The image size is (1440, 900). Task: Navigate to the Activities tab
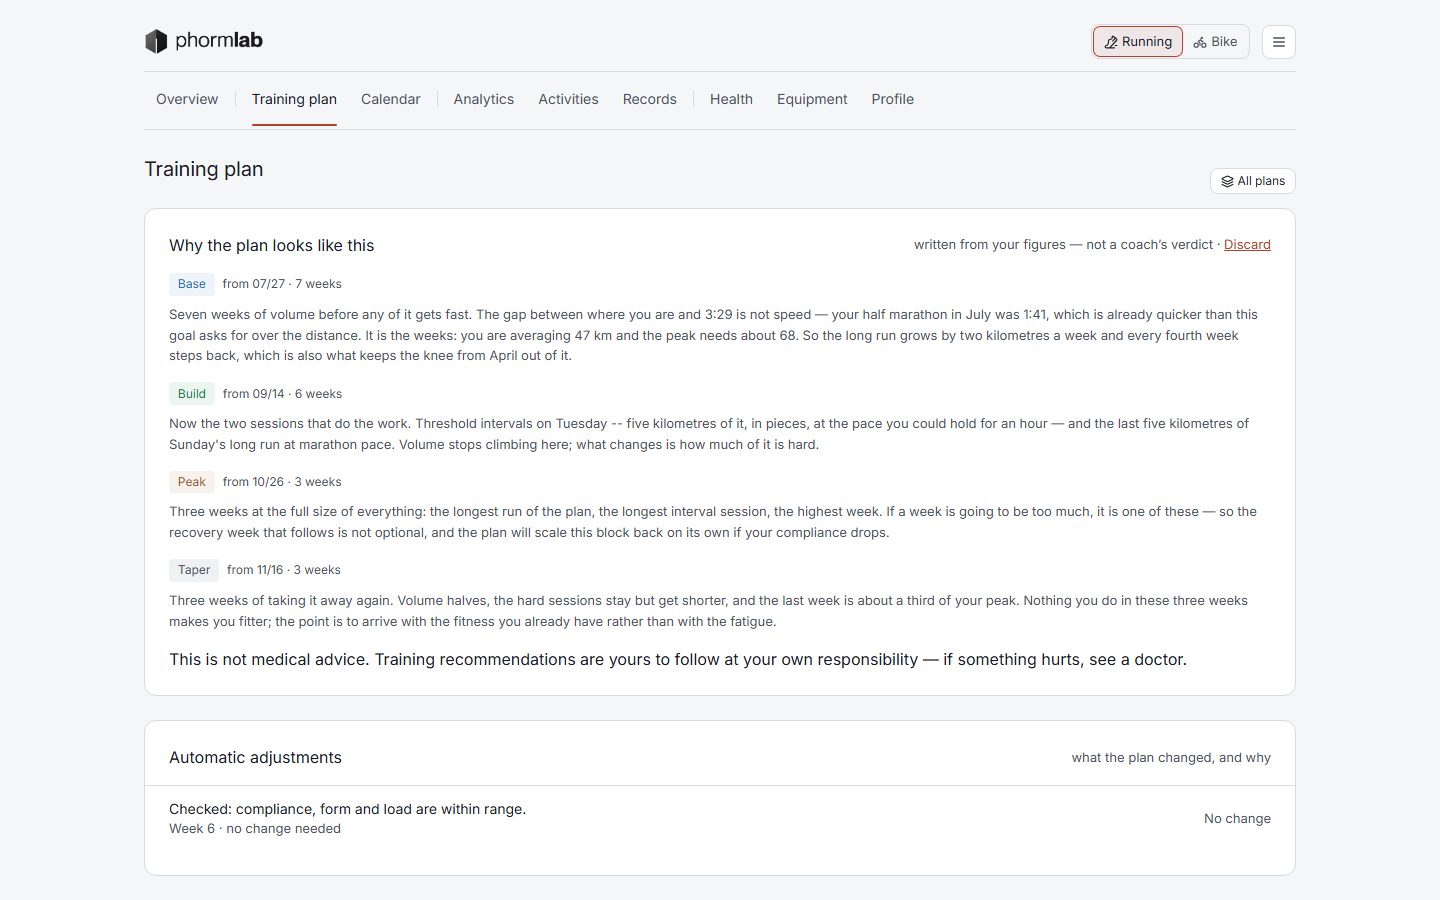[x=568, y=99]
